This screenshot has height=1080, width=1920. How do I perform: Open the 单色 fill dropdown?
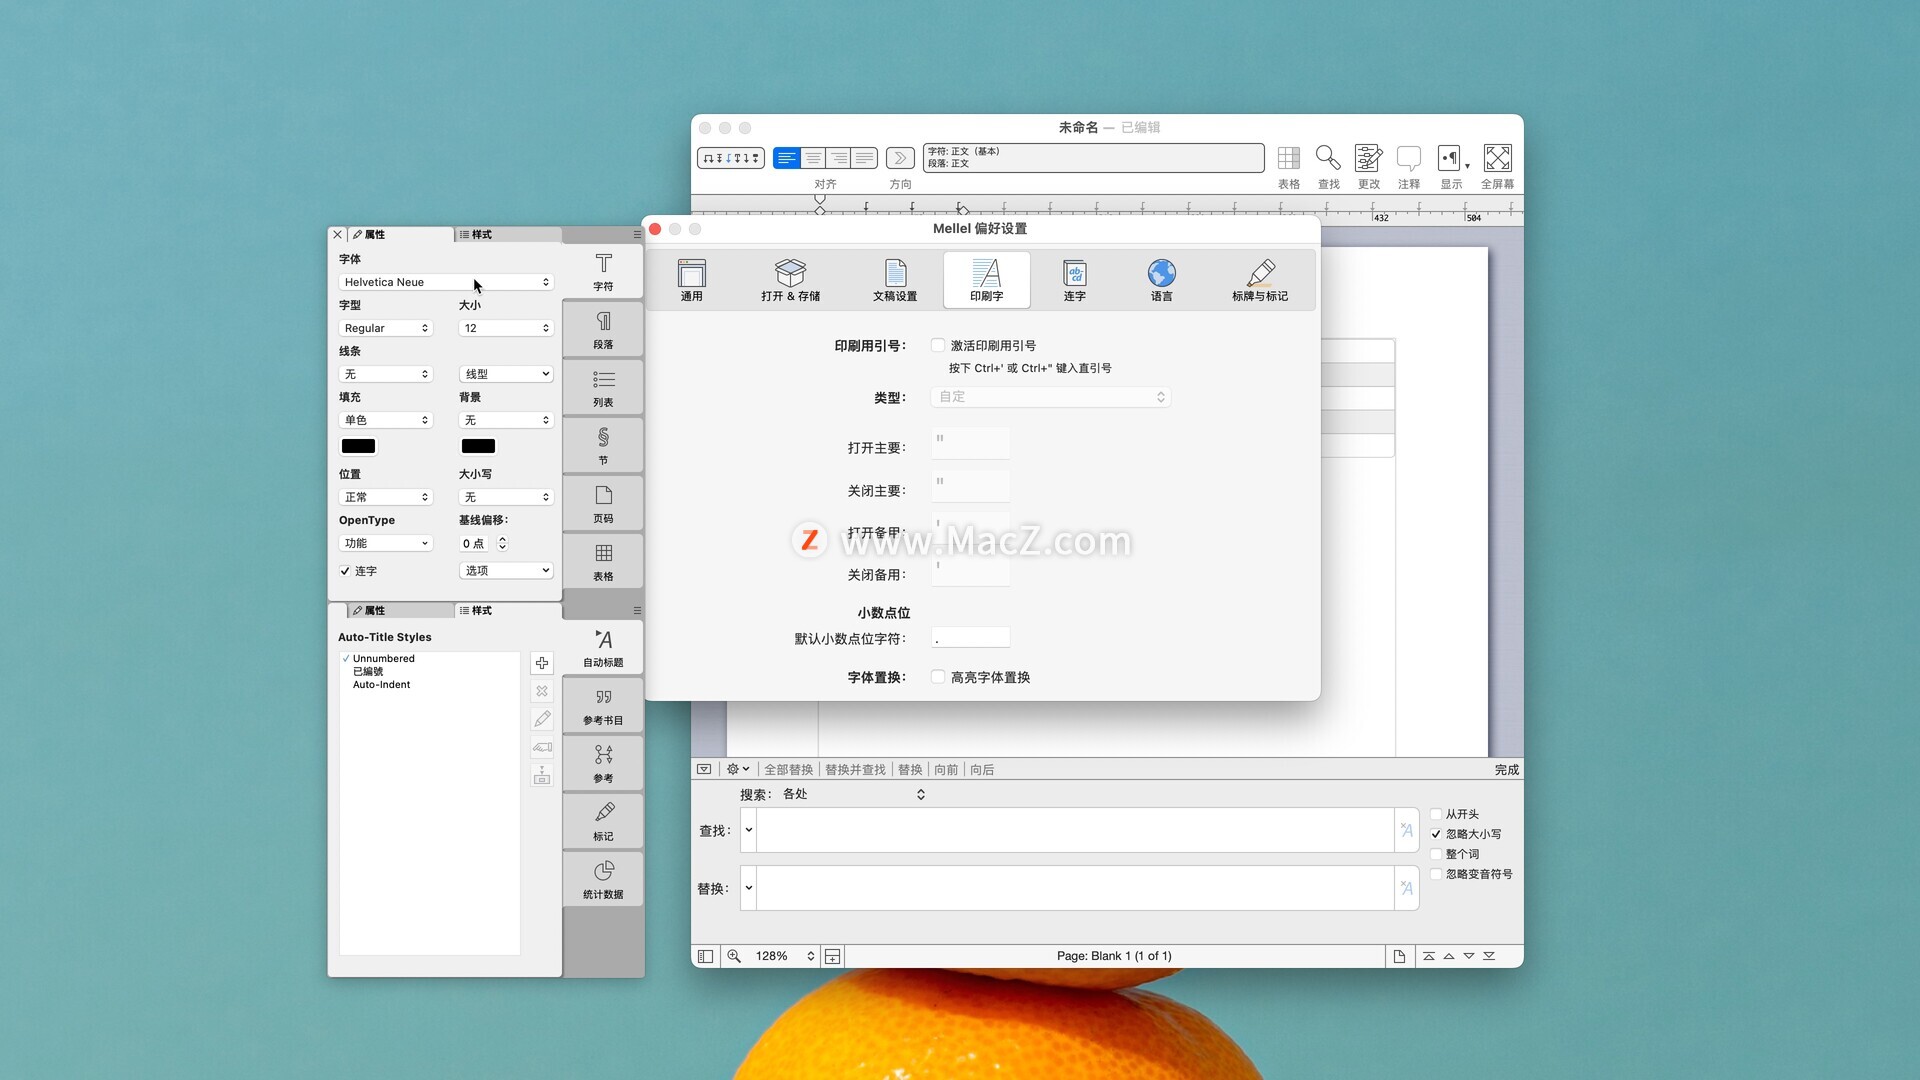point(385,420)
